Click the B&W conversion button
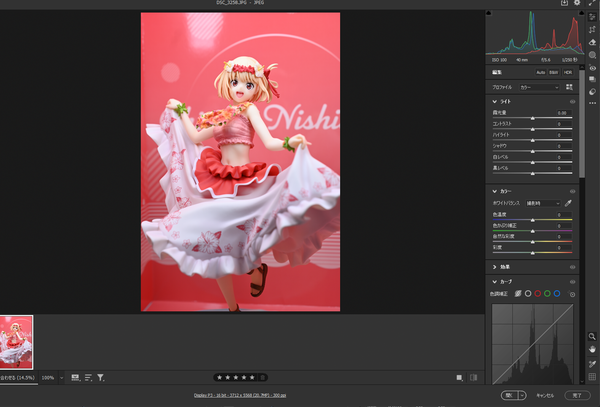 [x=553, y=72]
